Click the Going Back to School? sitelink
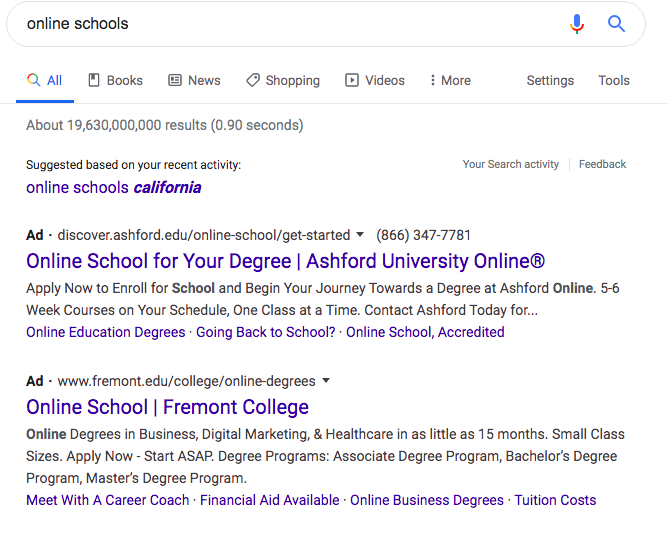This screenshot has height=534, width=668. click(265, 332)
